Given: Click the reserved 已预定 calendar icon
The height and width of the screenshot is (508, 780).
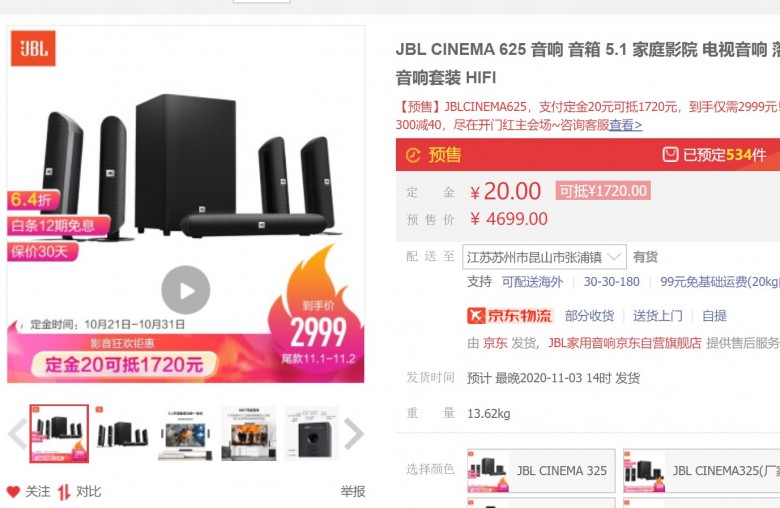Looking at the screenshot, I should (670, 154).
